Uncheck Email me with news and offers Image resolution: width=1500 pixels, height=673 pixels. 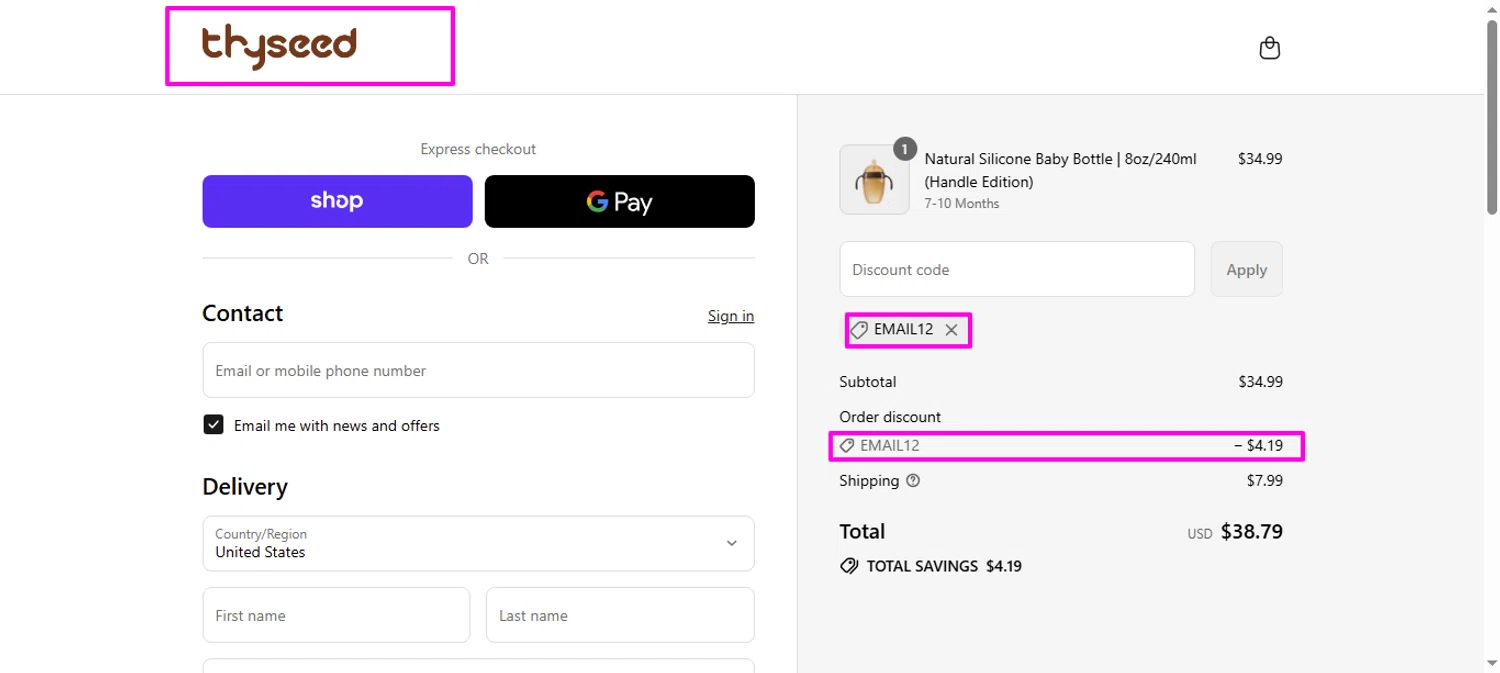213,425
